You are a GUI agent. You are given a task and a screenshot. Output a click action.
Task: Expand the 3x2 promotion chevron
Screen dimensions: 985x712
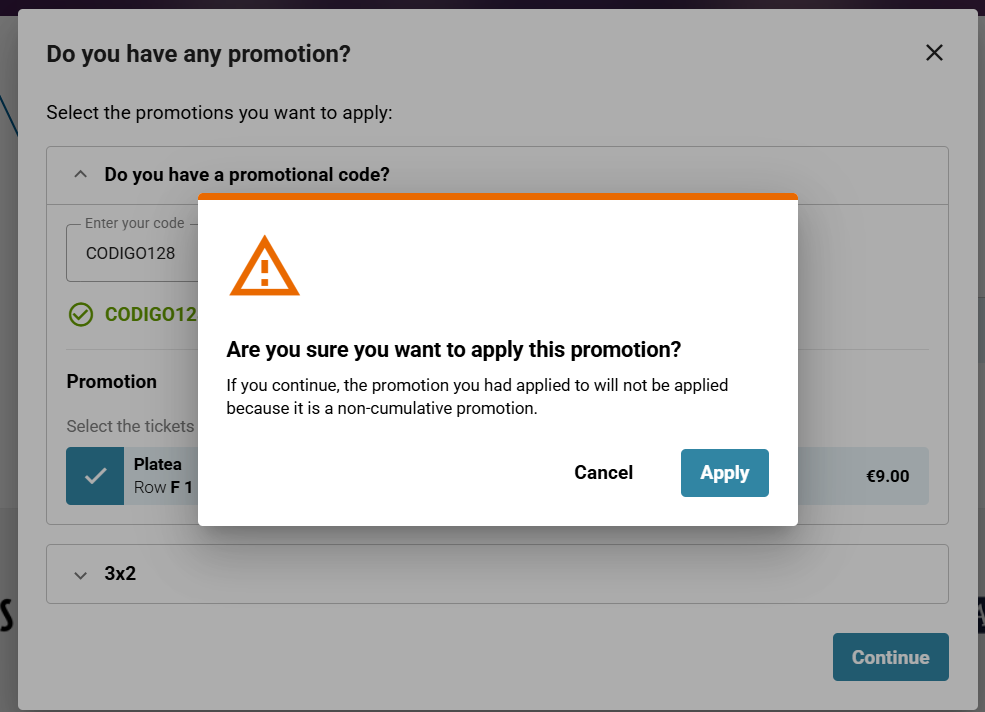tap(80, 574)
